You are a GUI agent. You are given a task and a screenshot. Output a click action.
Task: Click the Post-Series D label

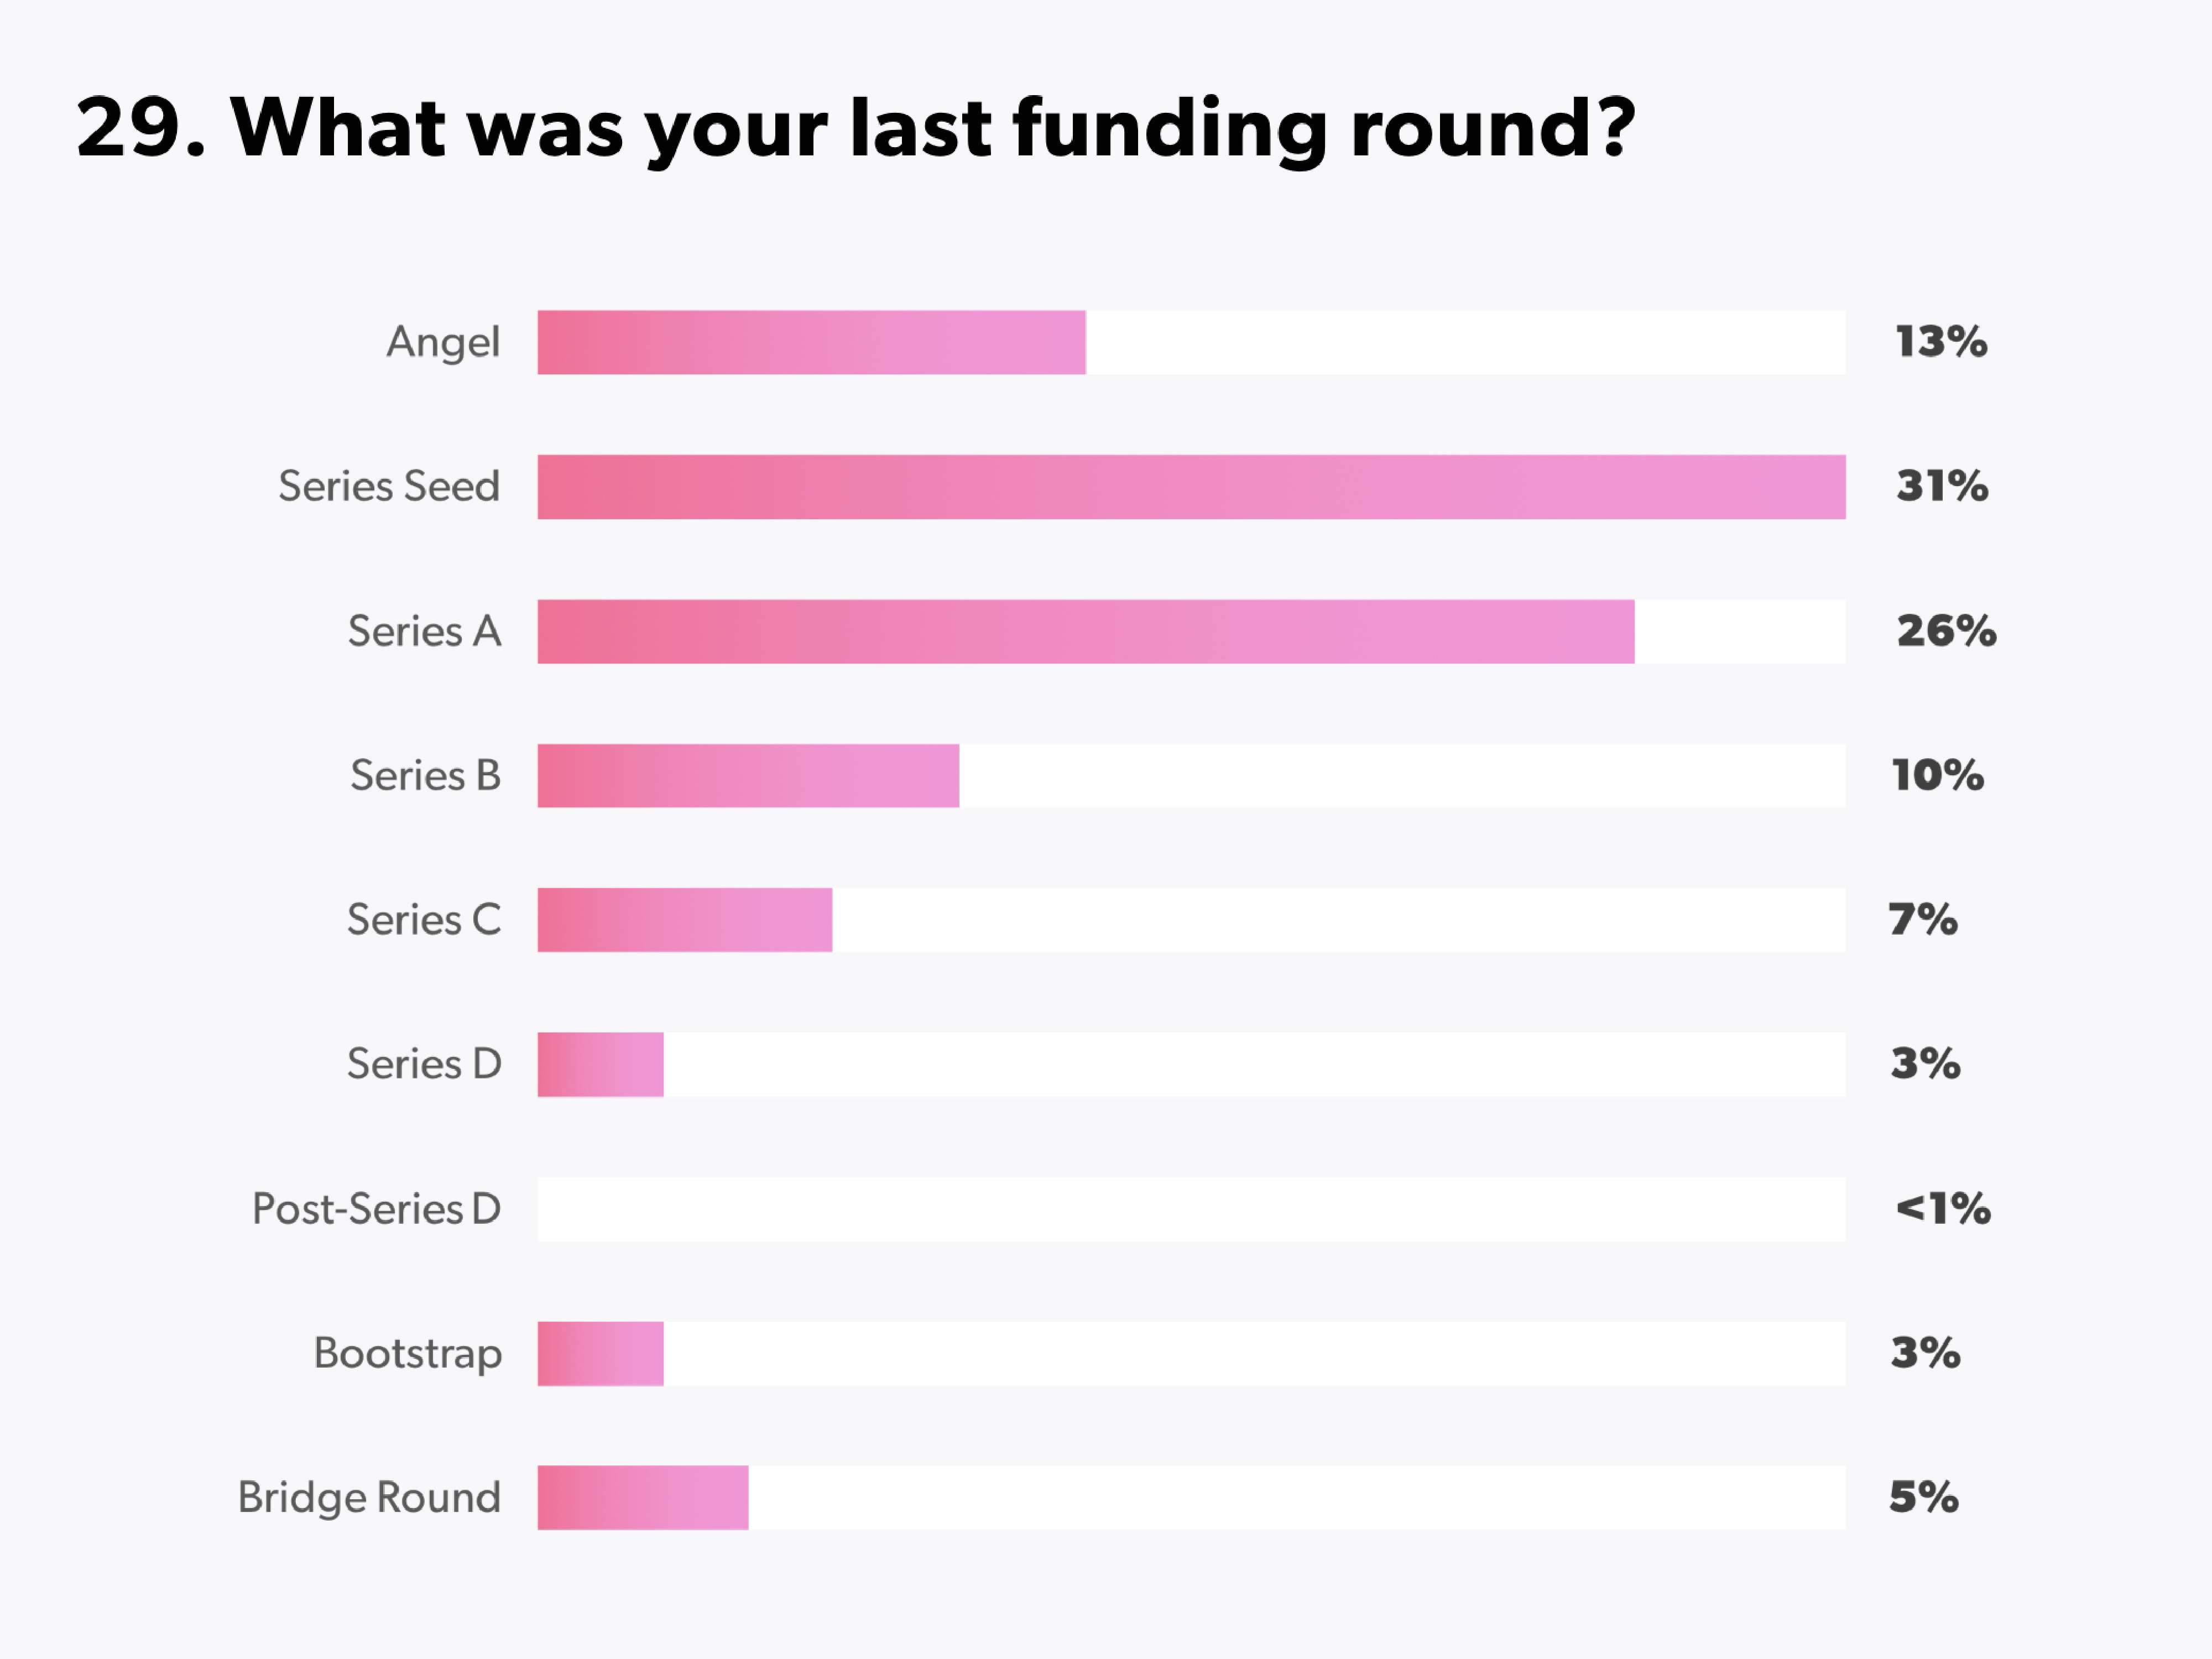pyautogui.click(x=376, y=1209)
